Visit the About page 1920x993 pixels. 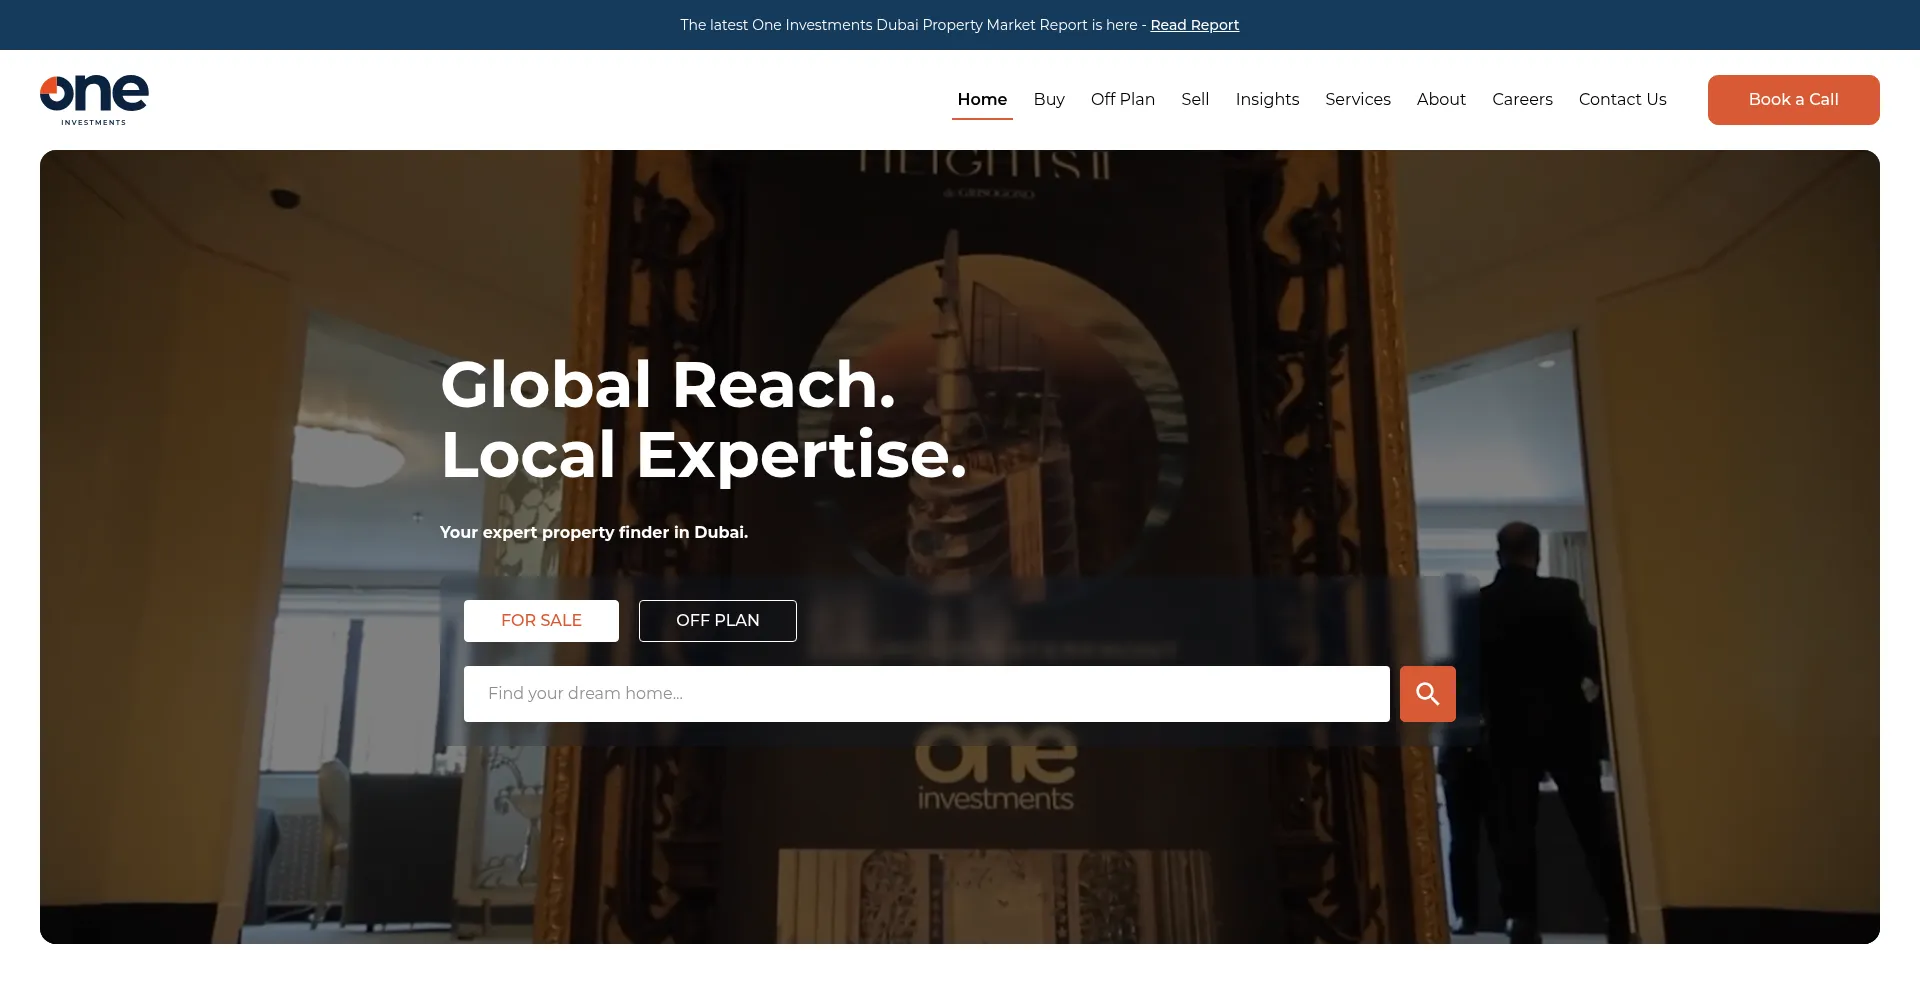pos(1441,99)
